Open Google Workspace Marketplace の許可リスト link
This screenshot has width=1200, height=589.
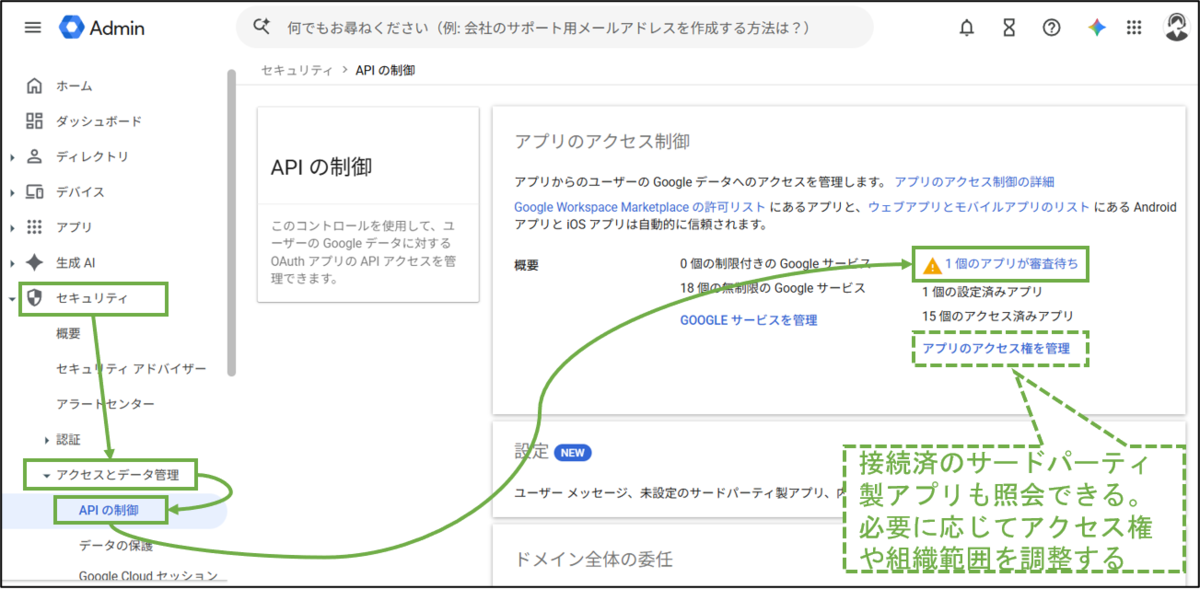pyautogui.click(x=640, y=206)
